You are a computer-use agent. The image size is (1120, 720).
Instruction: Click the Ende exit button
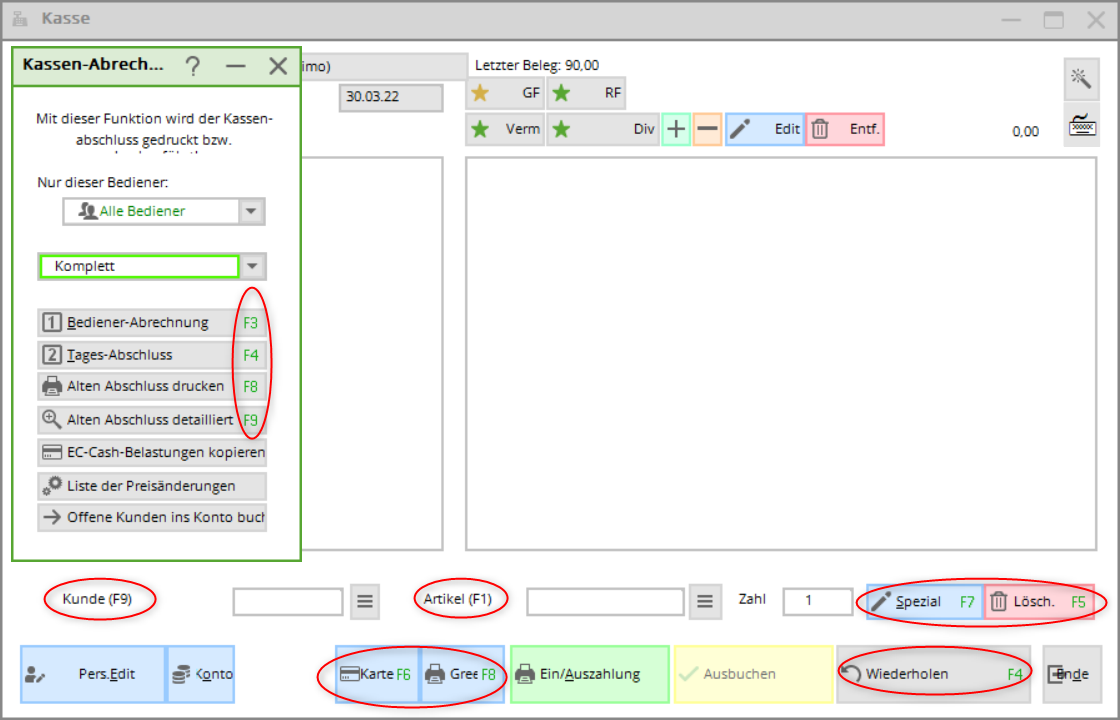(x=1071, y=674)
